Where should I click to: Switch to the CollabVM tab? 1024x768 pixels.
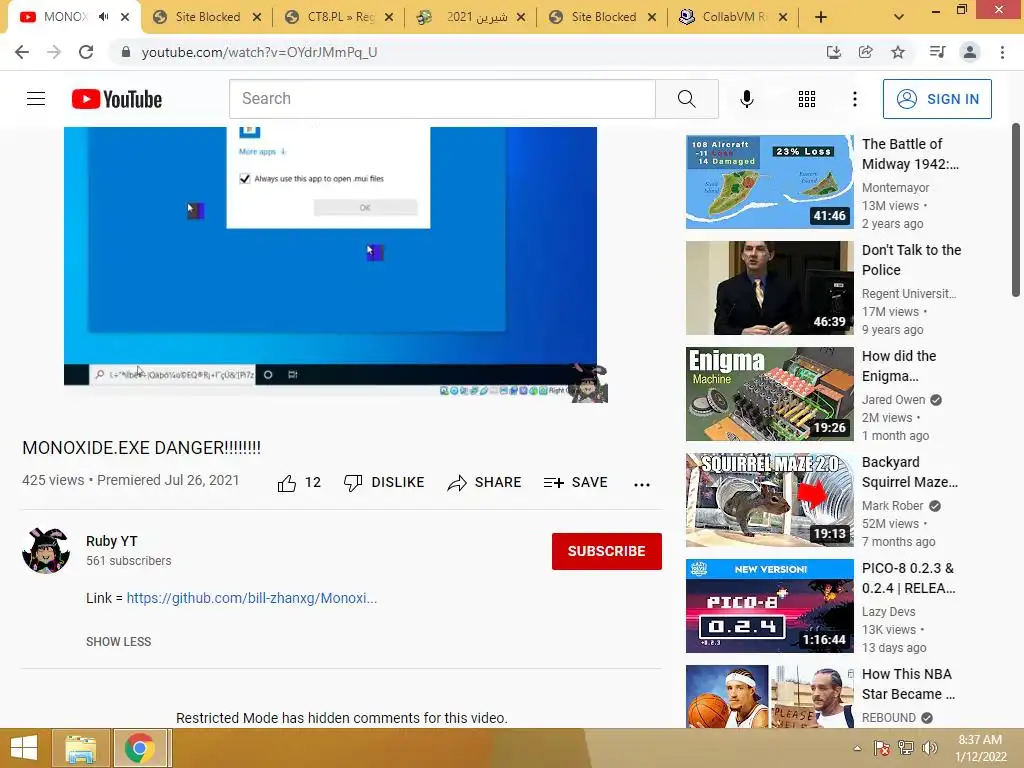click(x=734, y=17)
